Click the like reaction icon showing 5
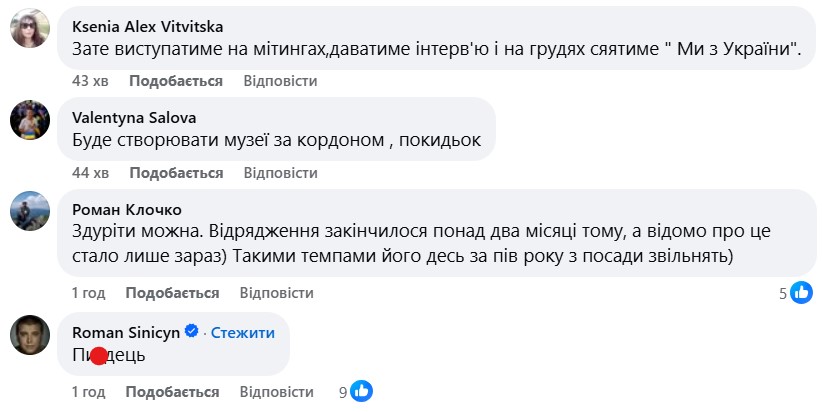823x412 pixels. click(x=801, y=293)
